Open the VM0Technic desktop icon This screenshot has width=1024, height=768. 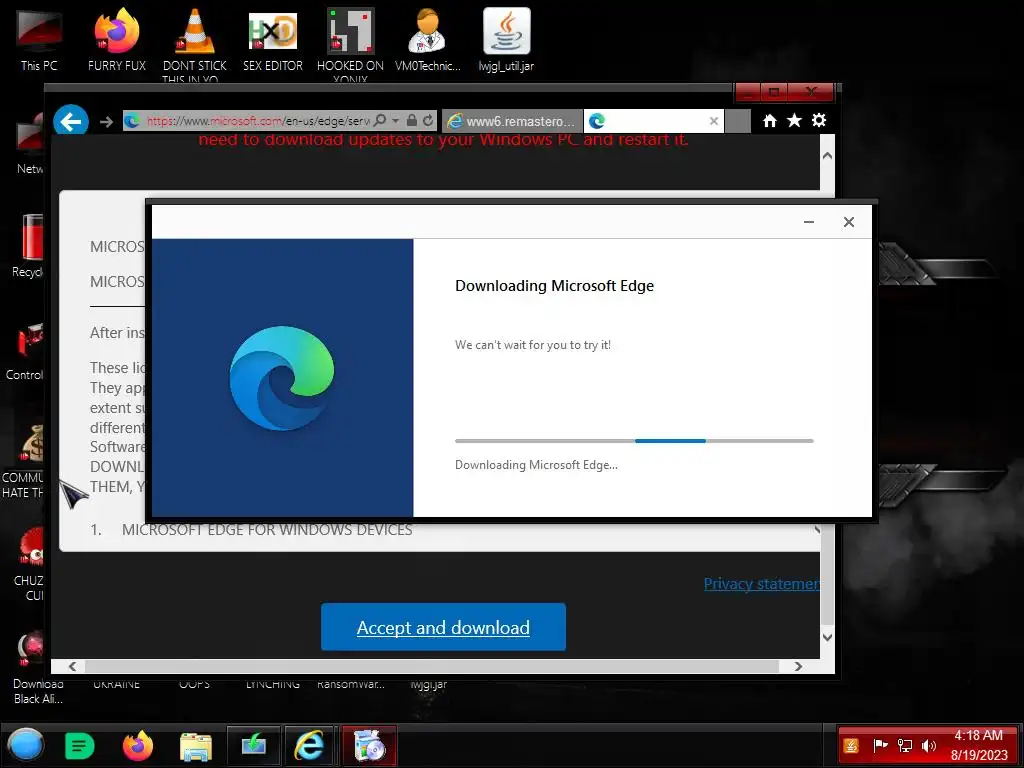428,39
